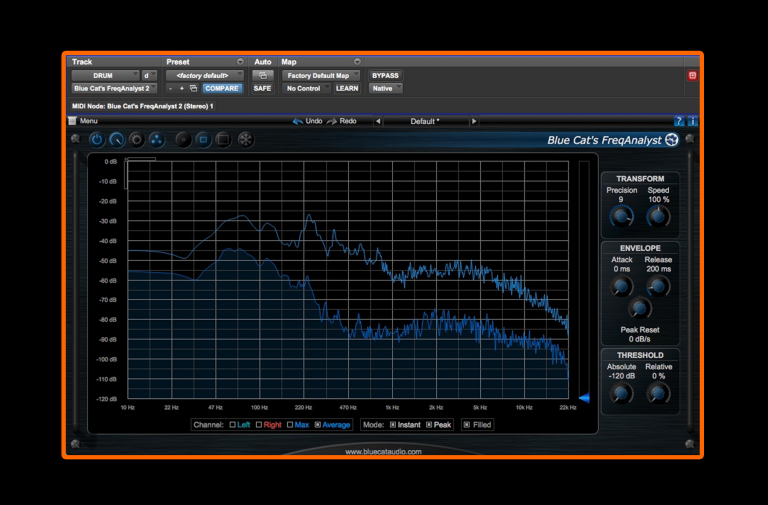
Task: Click the Blue Cat's FreqAnalyst title text
Action: (604, 140)
